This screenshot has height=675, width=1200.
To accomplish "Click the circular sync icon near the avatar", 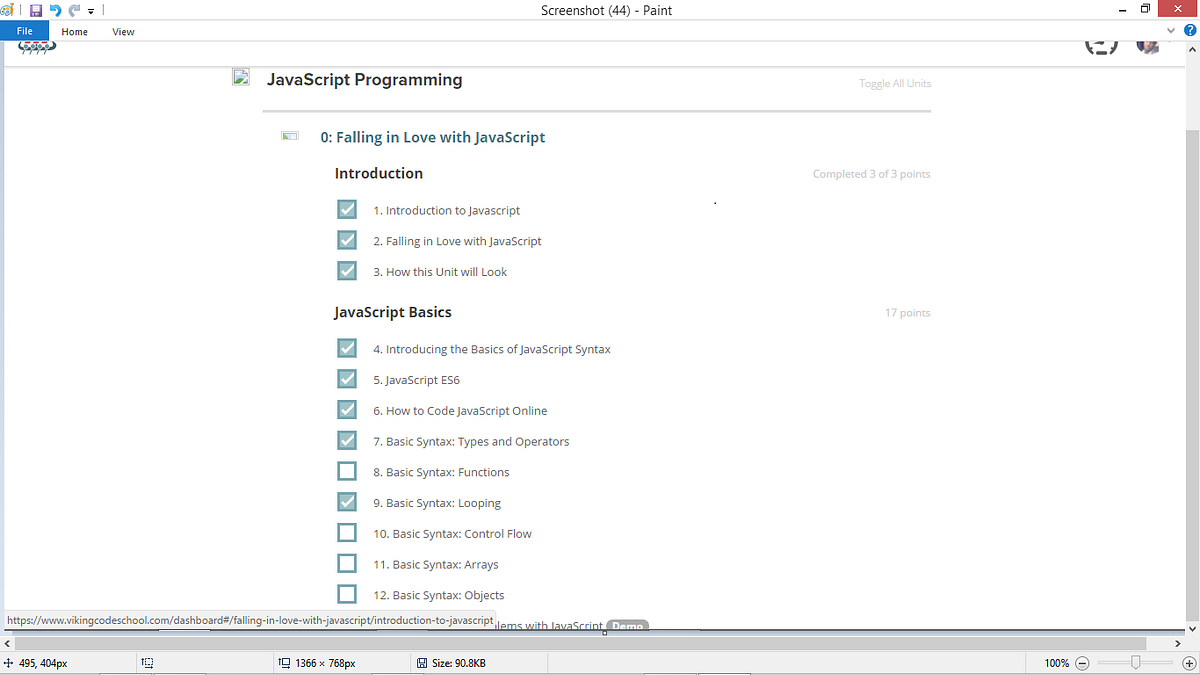I will (1101, 44).
